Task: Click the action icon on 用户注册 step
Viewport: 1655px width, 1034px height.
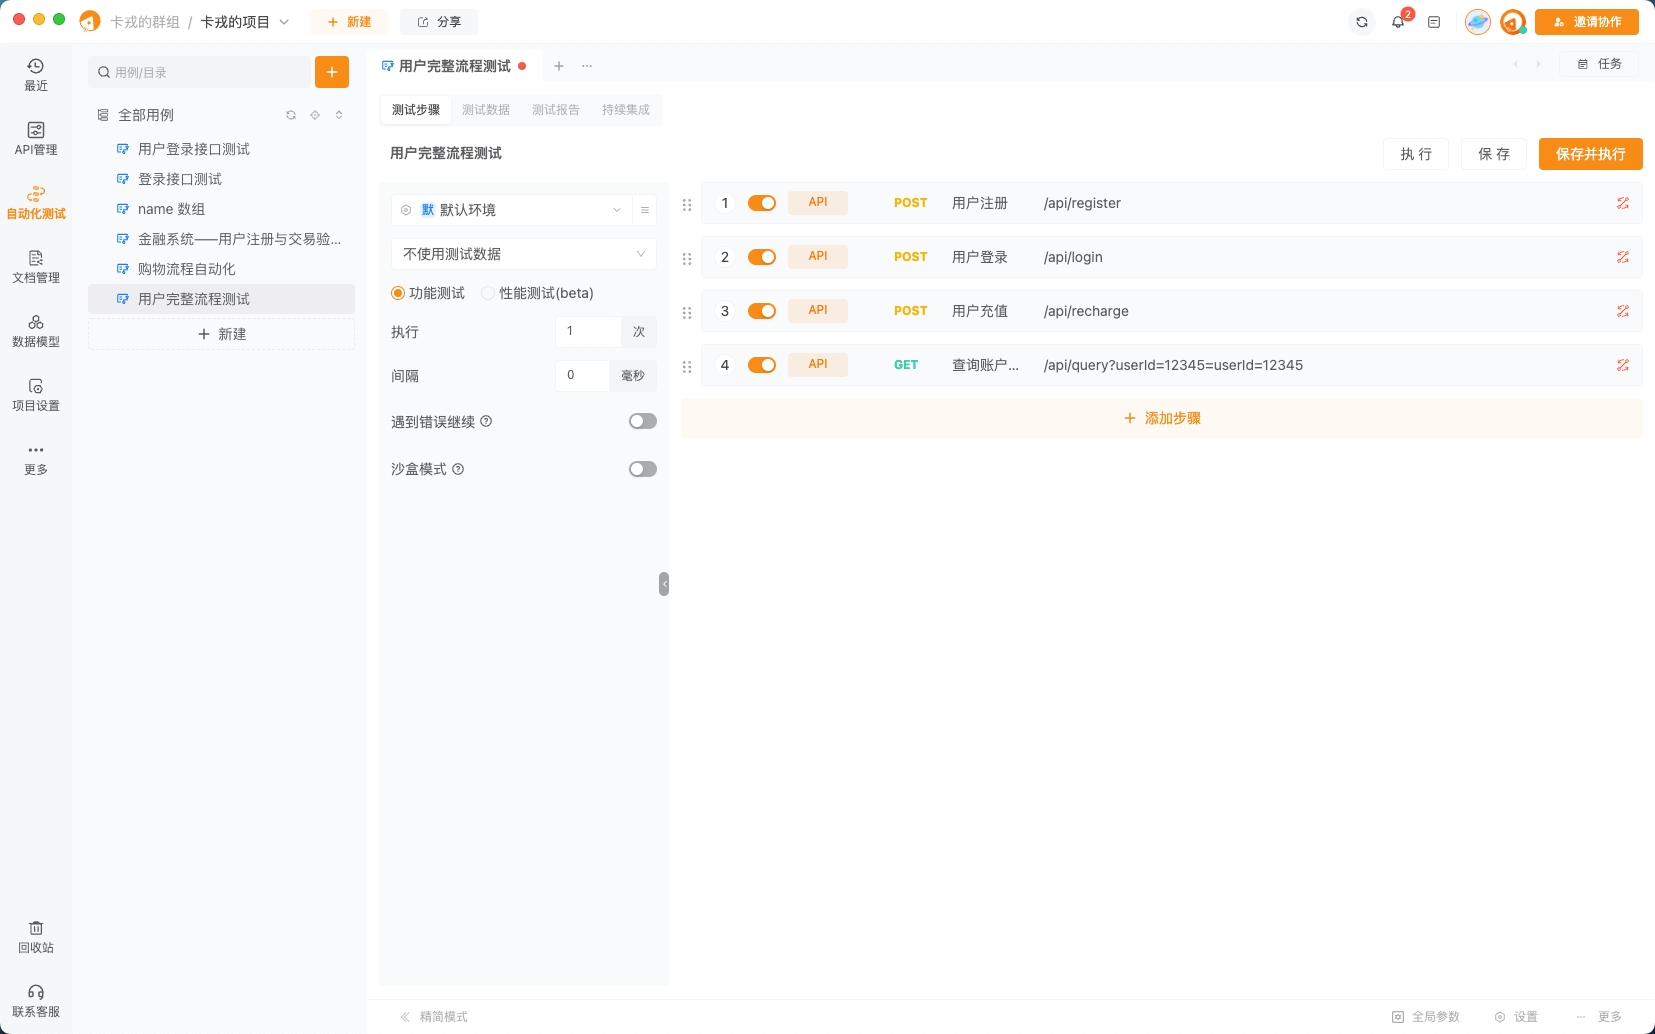Action: [x=1623, y=203]
